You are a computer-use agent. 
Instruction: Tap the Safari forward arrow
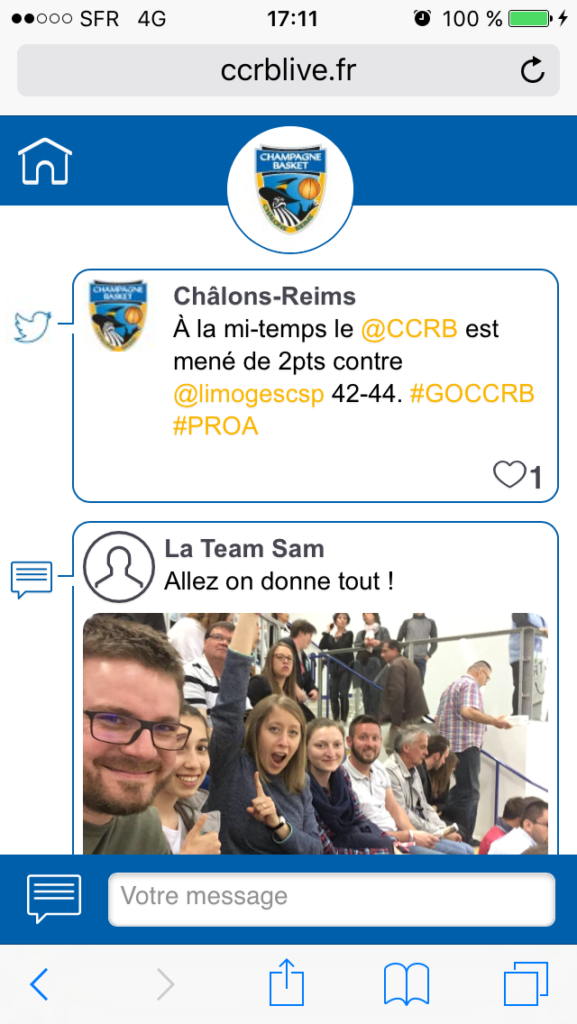tap(165, 984)
